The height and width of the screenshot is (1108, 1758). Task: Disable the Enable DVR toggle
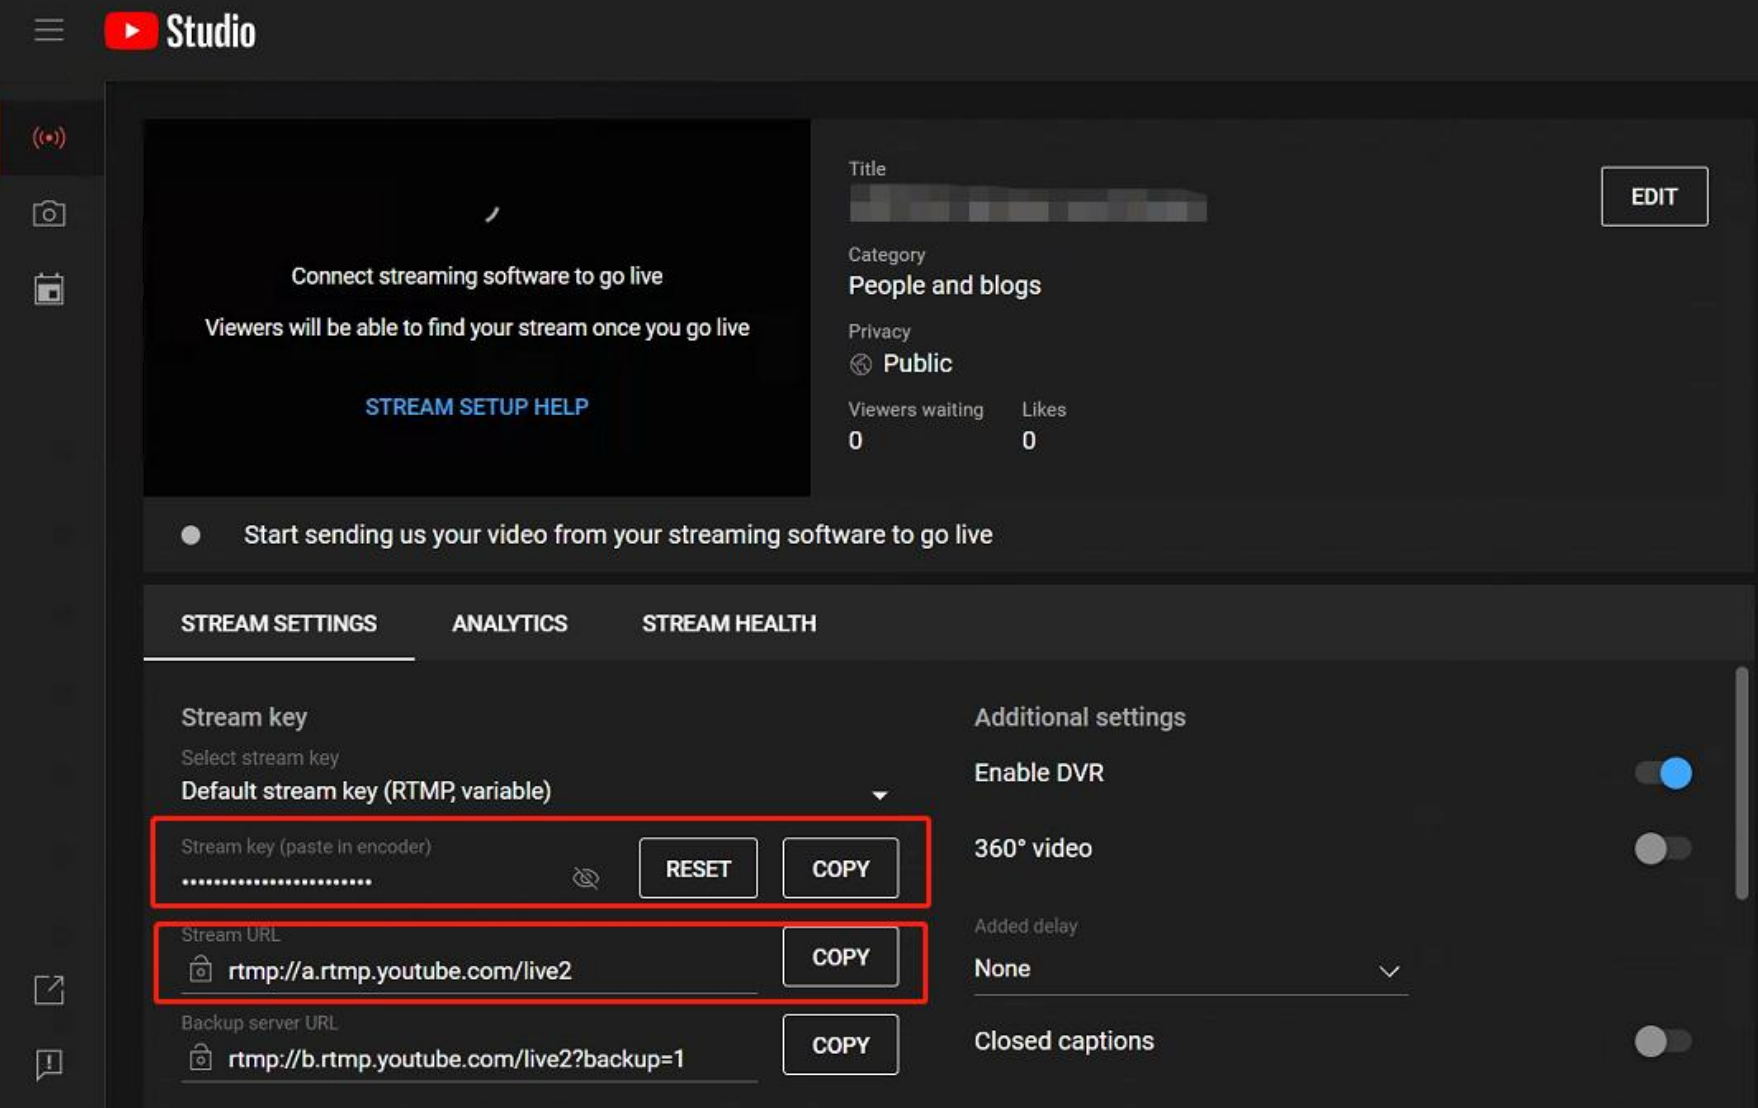[1663, 772]
